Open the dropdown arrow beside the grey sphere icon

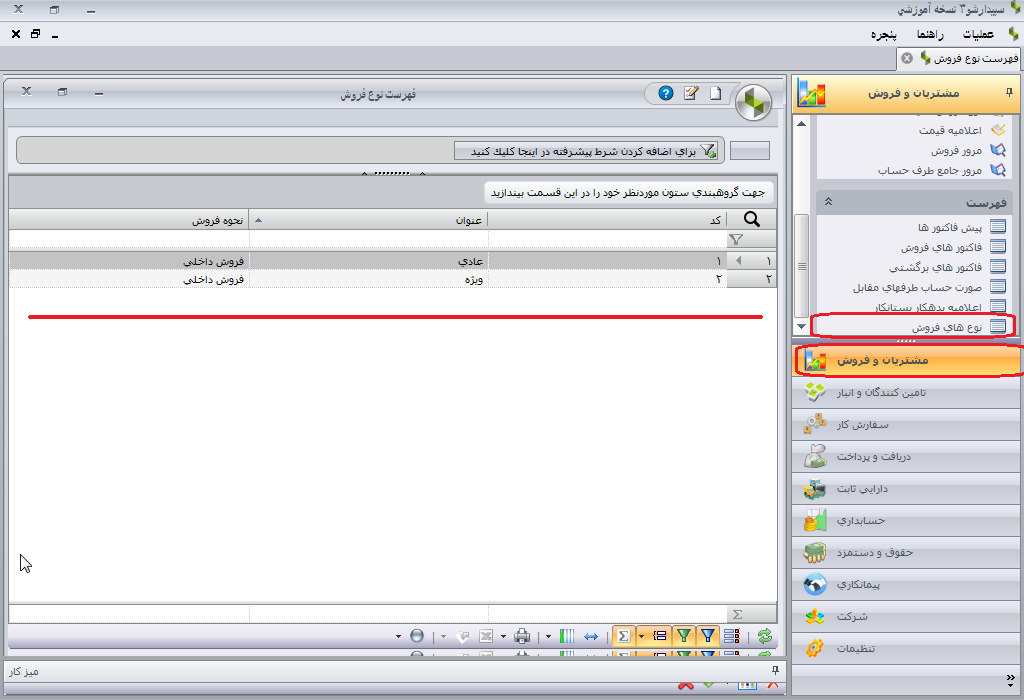[398, 636]
